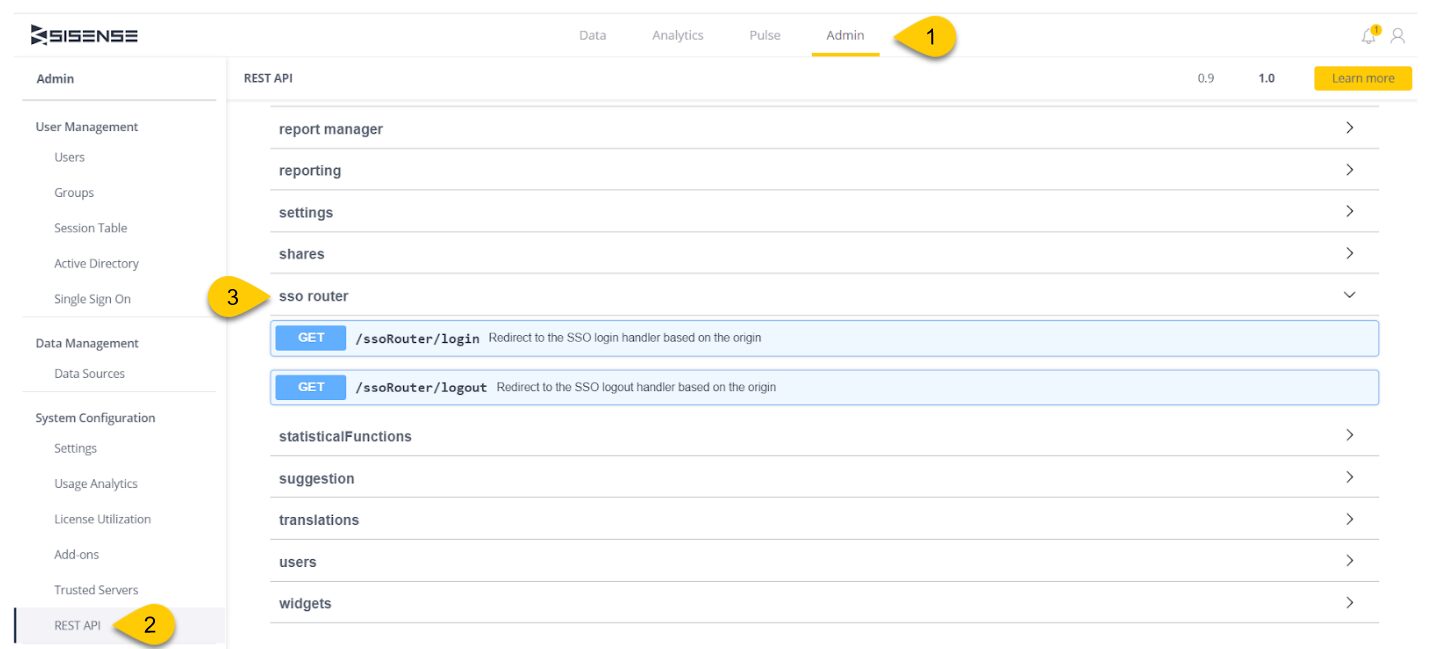The width and height of the screenshot is (1437, 649).
Task: Select REST API in sidebar
Action: coord(77,625)
